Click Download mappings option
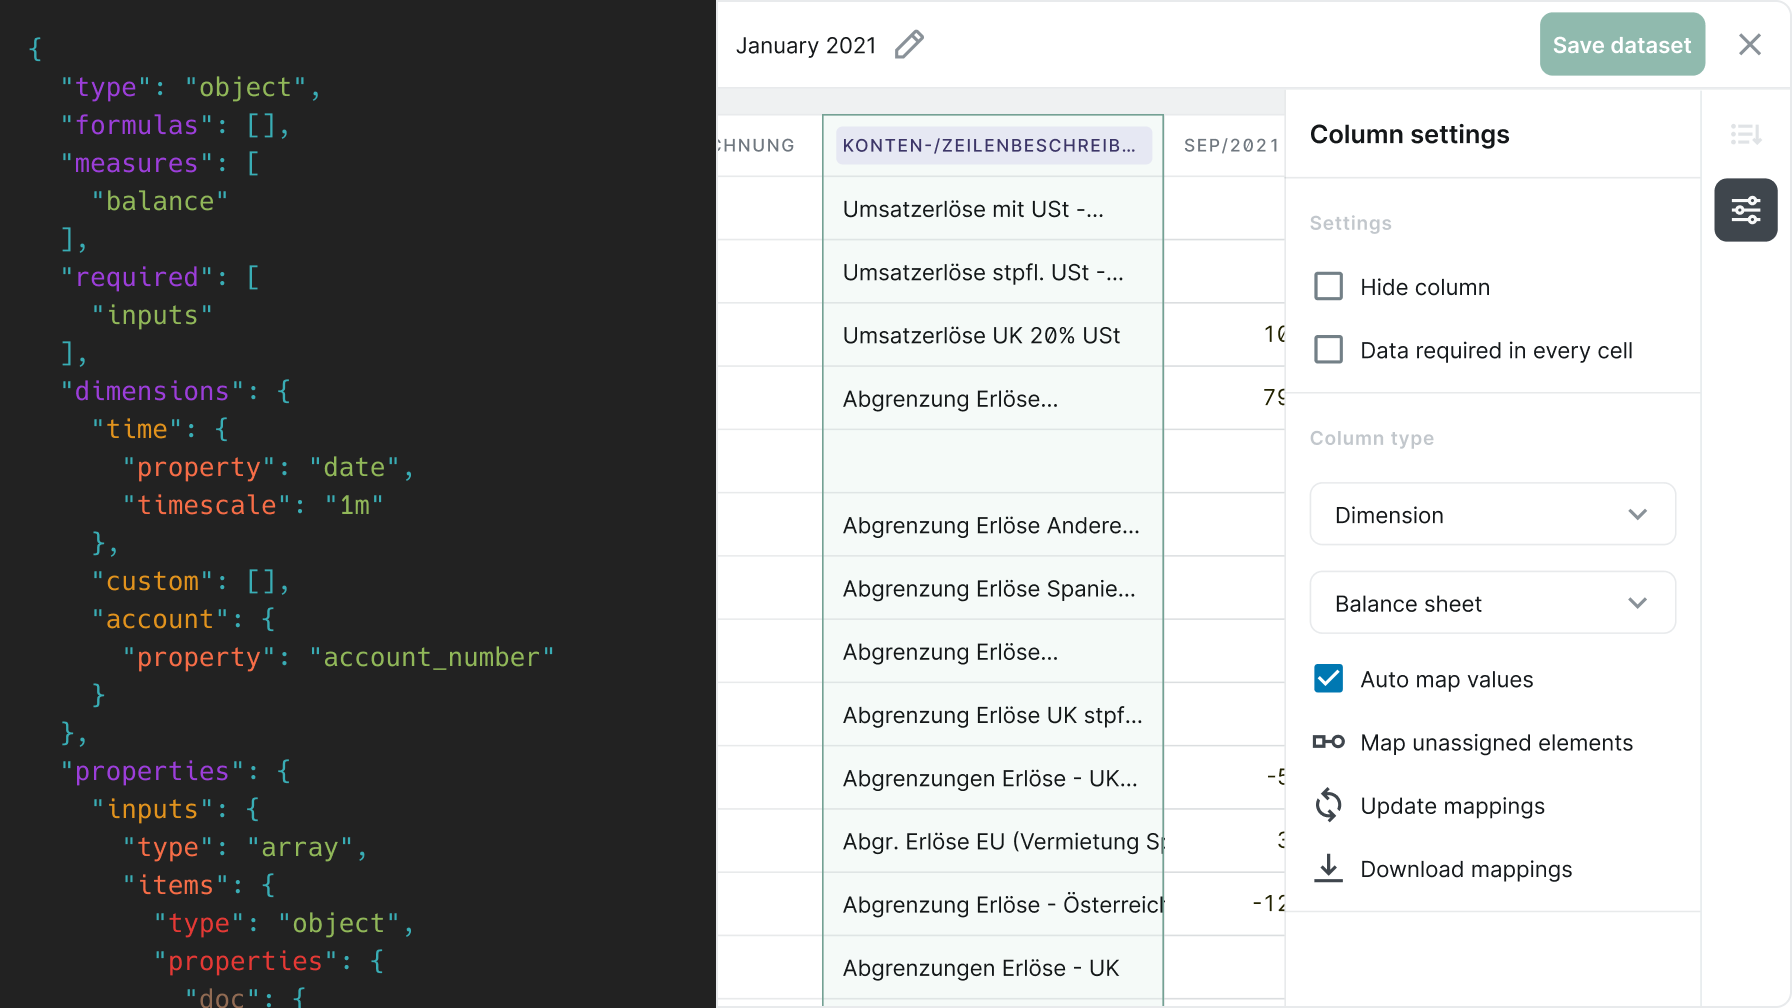The image size is (1792, 1008). 1466,869
